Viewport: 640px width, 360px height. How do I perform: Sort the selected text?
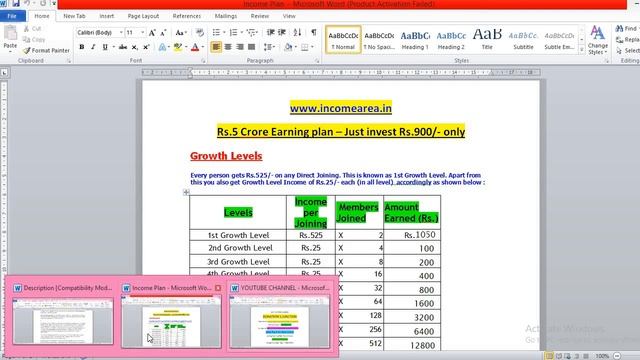(x=297, y=33)
